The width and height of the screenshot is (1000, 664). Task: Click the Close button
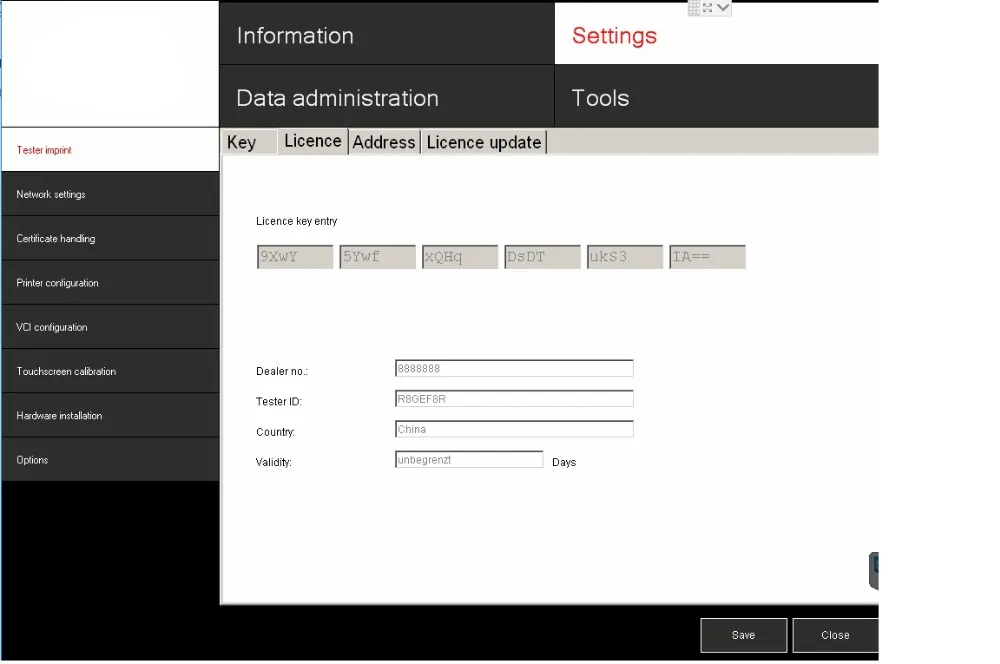click(835, 635)
